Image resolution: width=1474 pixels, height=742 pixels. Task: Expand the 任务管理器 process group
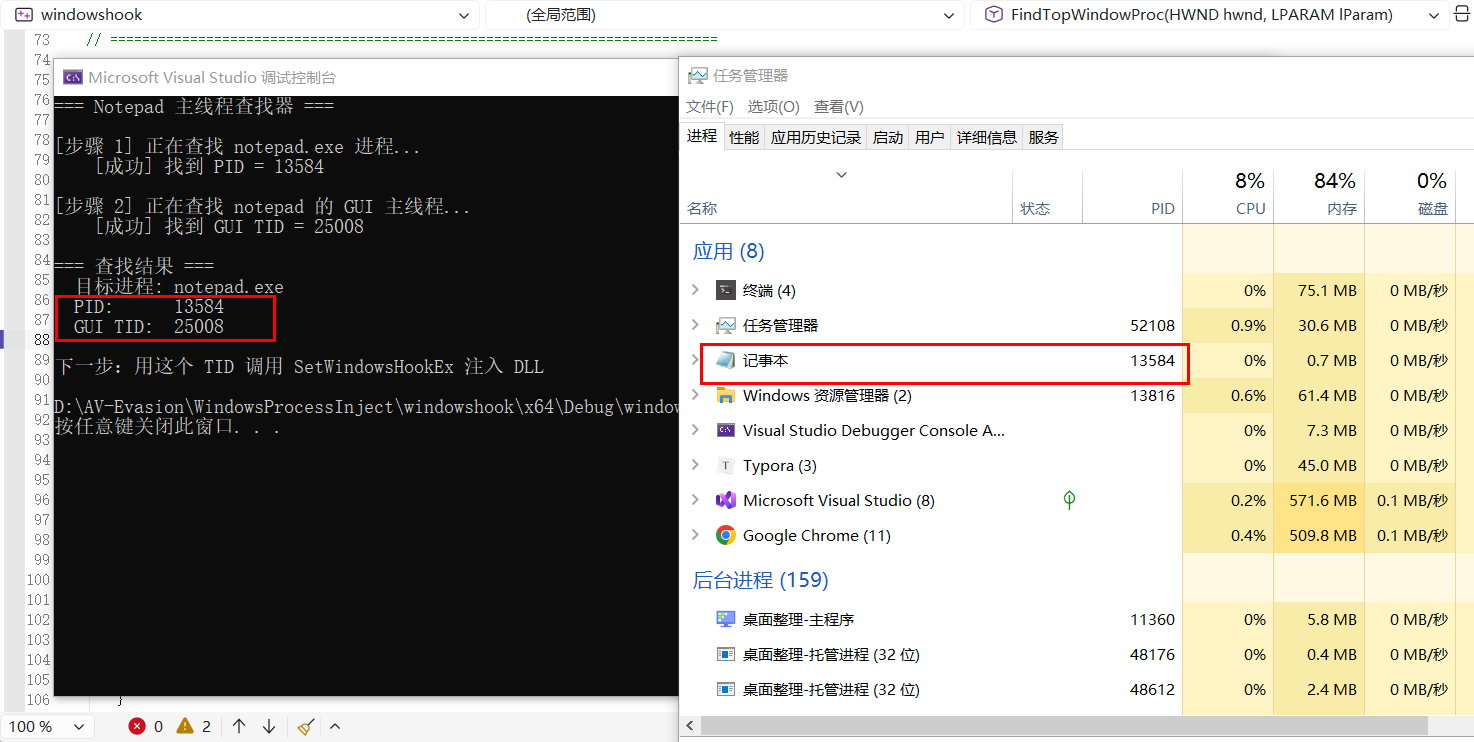point(696,325)
